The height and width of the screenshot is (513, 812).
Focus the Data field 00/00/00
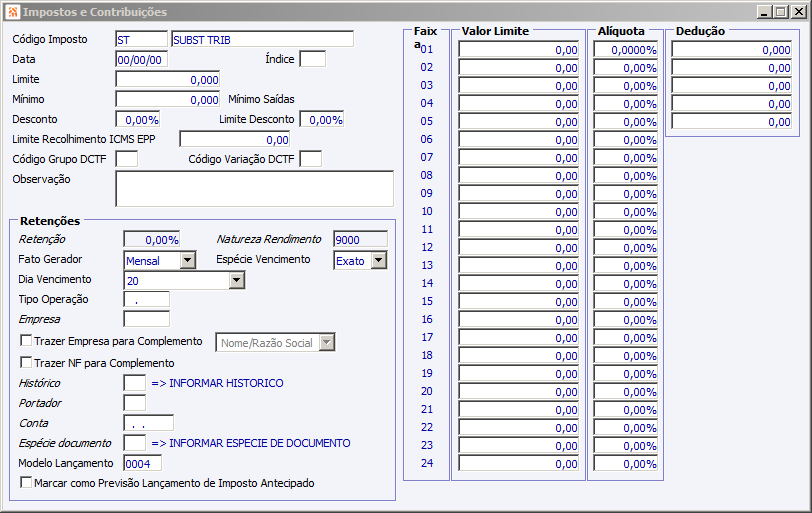pyautogui.click(x=141, y=60)
